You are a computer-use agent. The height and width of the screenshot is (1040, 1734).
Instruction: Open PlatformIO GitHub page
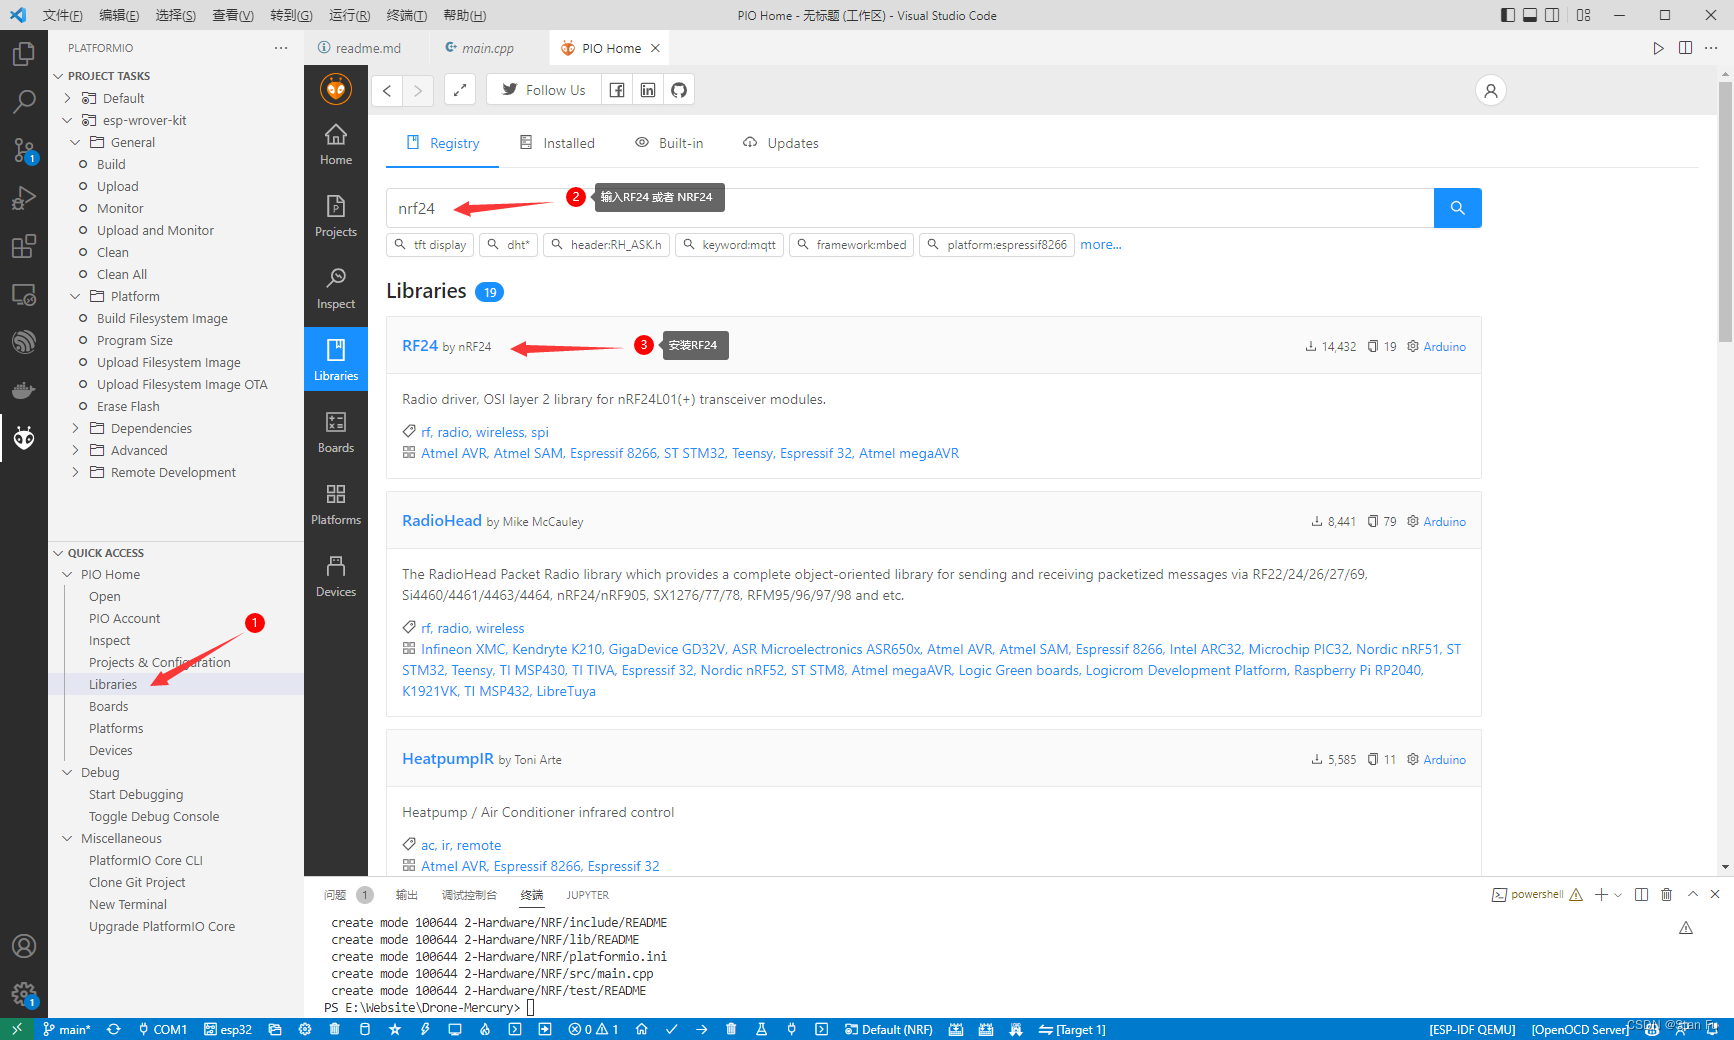pos(679,90)
